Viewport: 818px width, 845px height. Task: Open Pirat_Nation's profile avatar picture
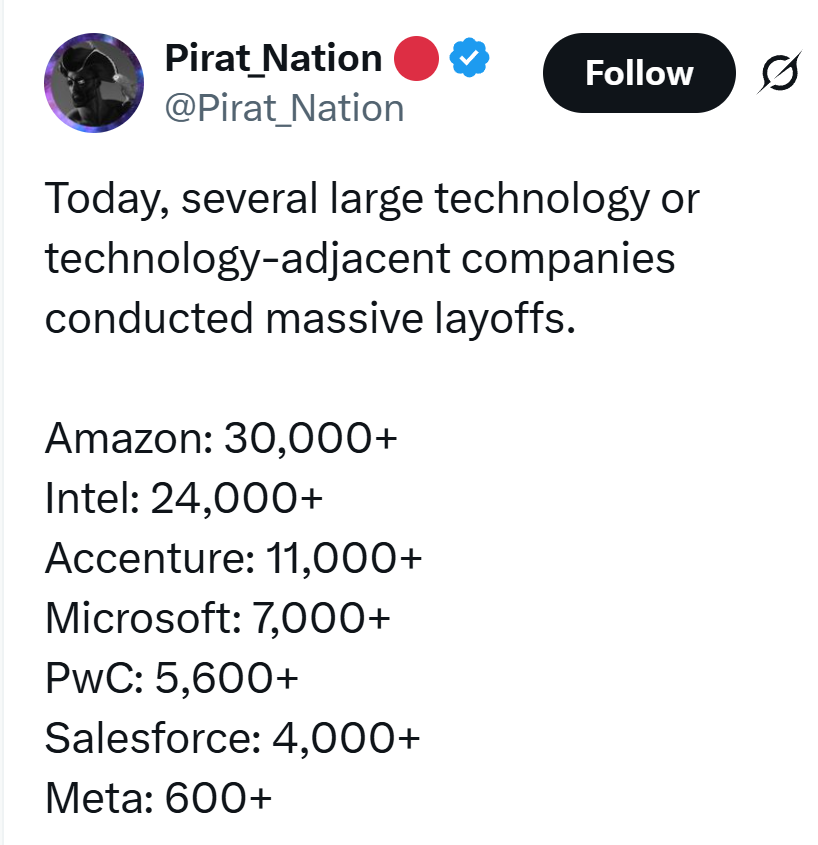[94, 82]
